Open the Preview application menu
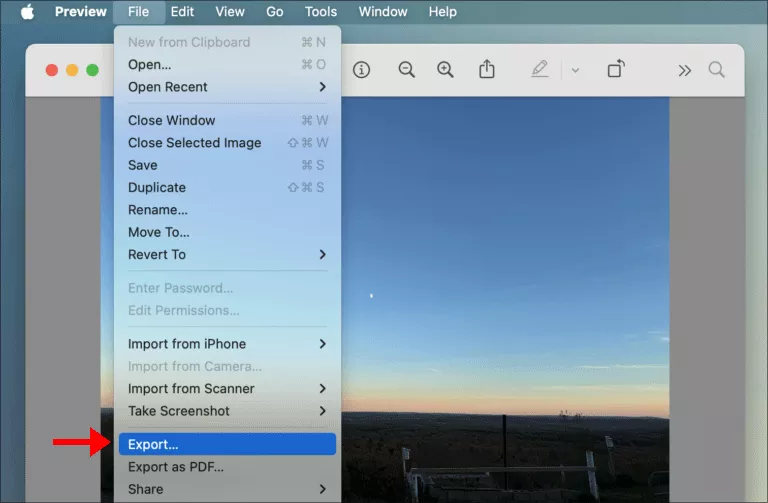Image resolution: width=768 pixels, height=503 pixels. tap(80, 11)
